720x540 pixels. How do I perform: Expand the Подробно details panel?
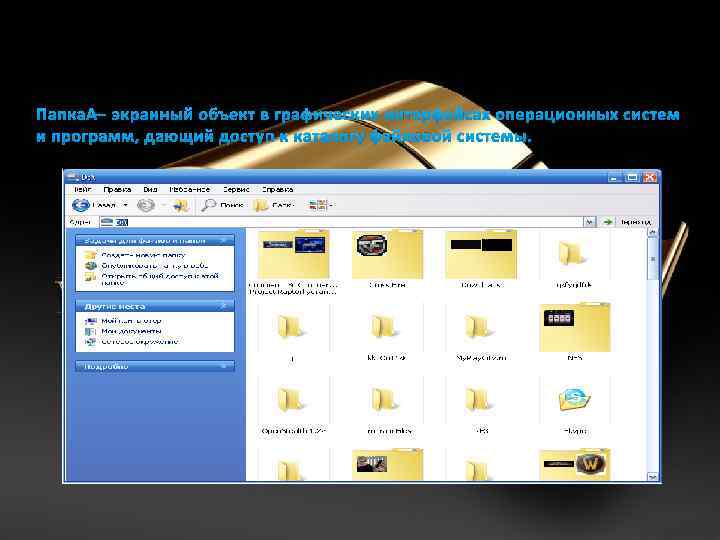224,366
